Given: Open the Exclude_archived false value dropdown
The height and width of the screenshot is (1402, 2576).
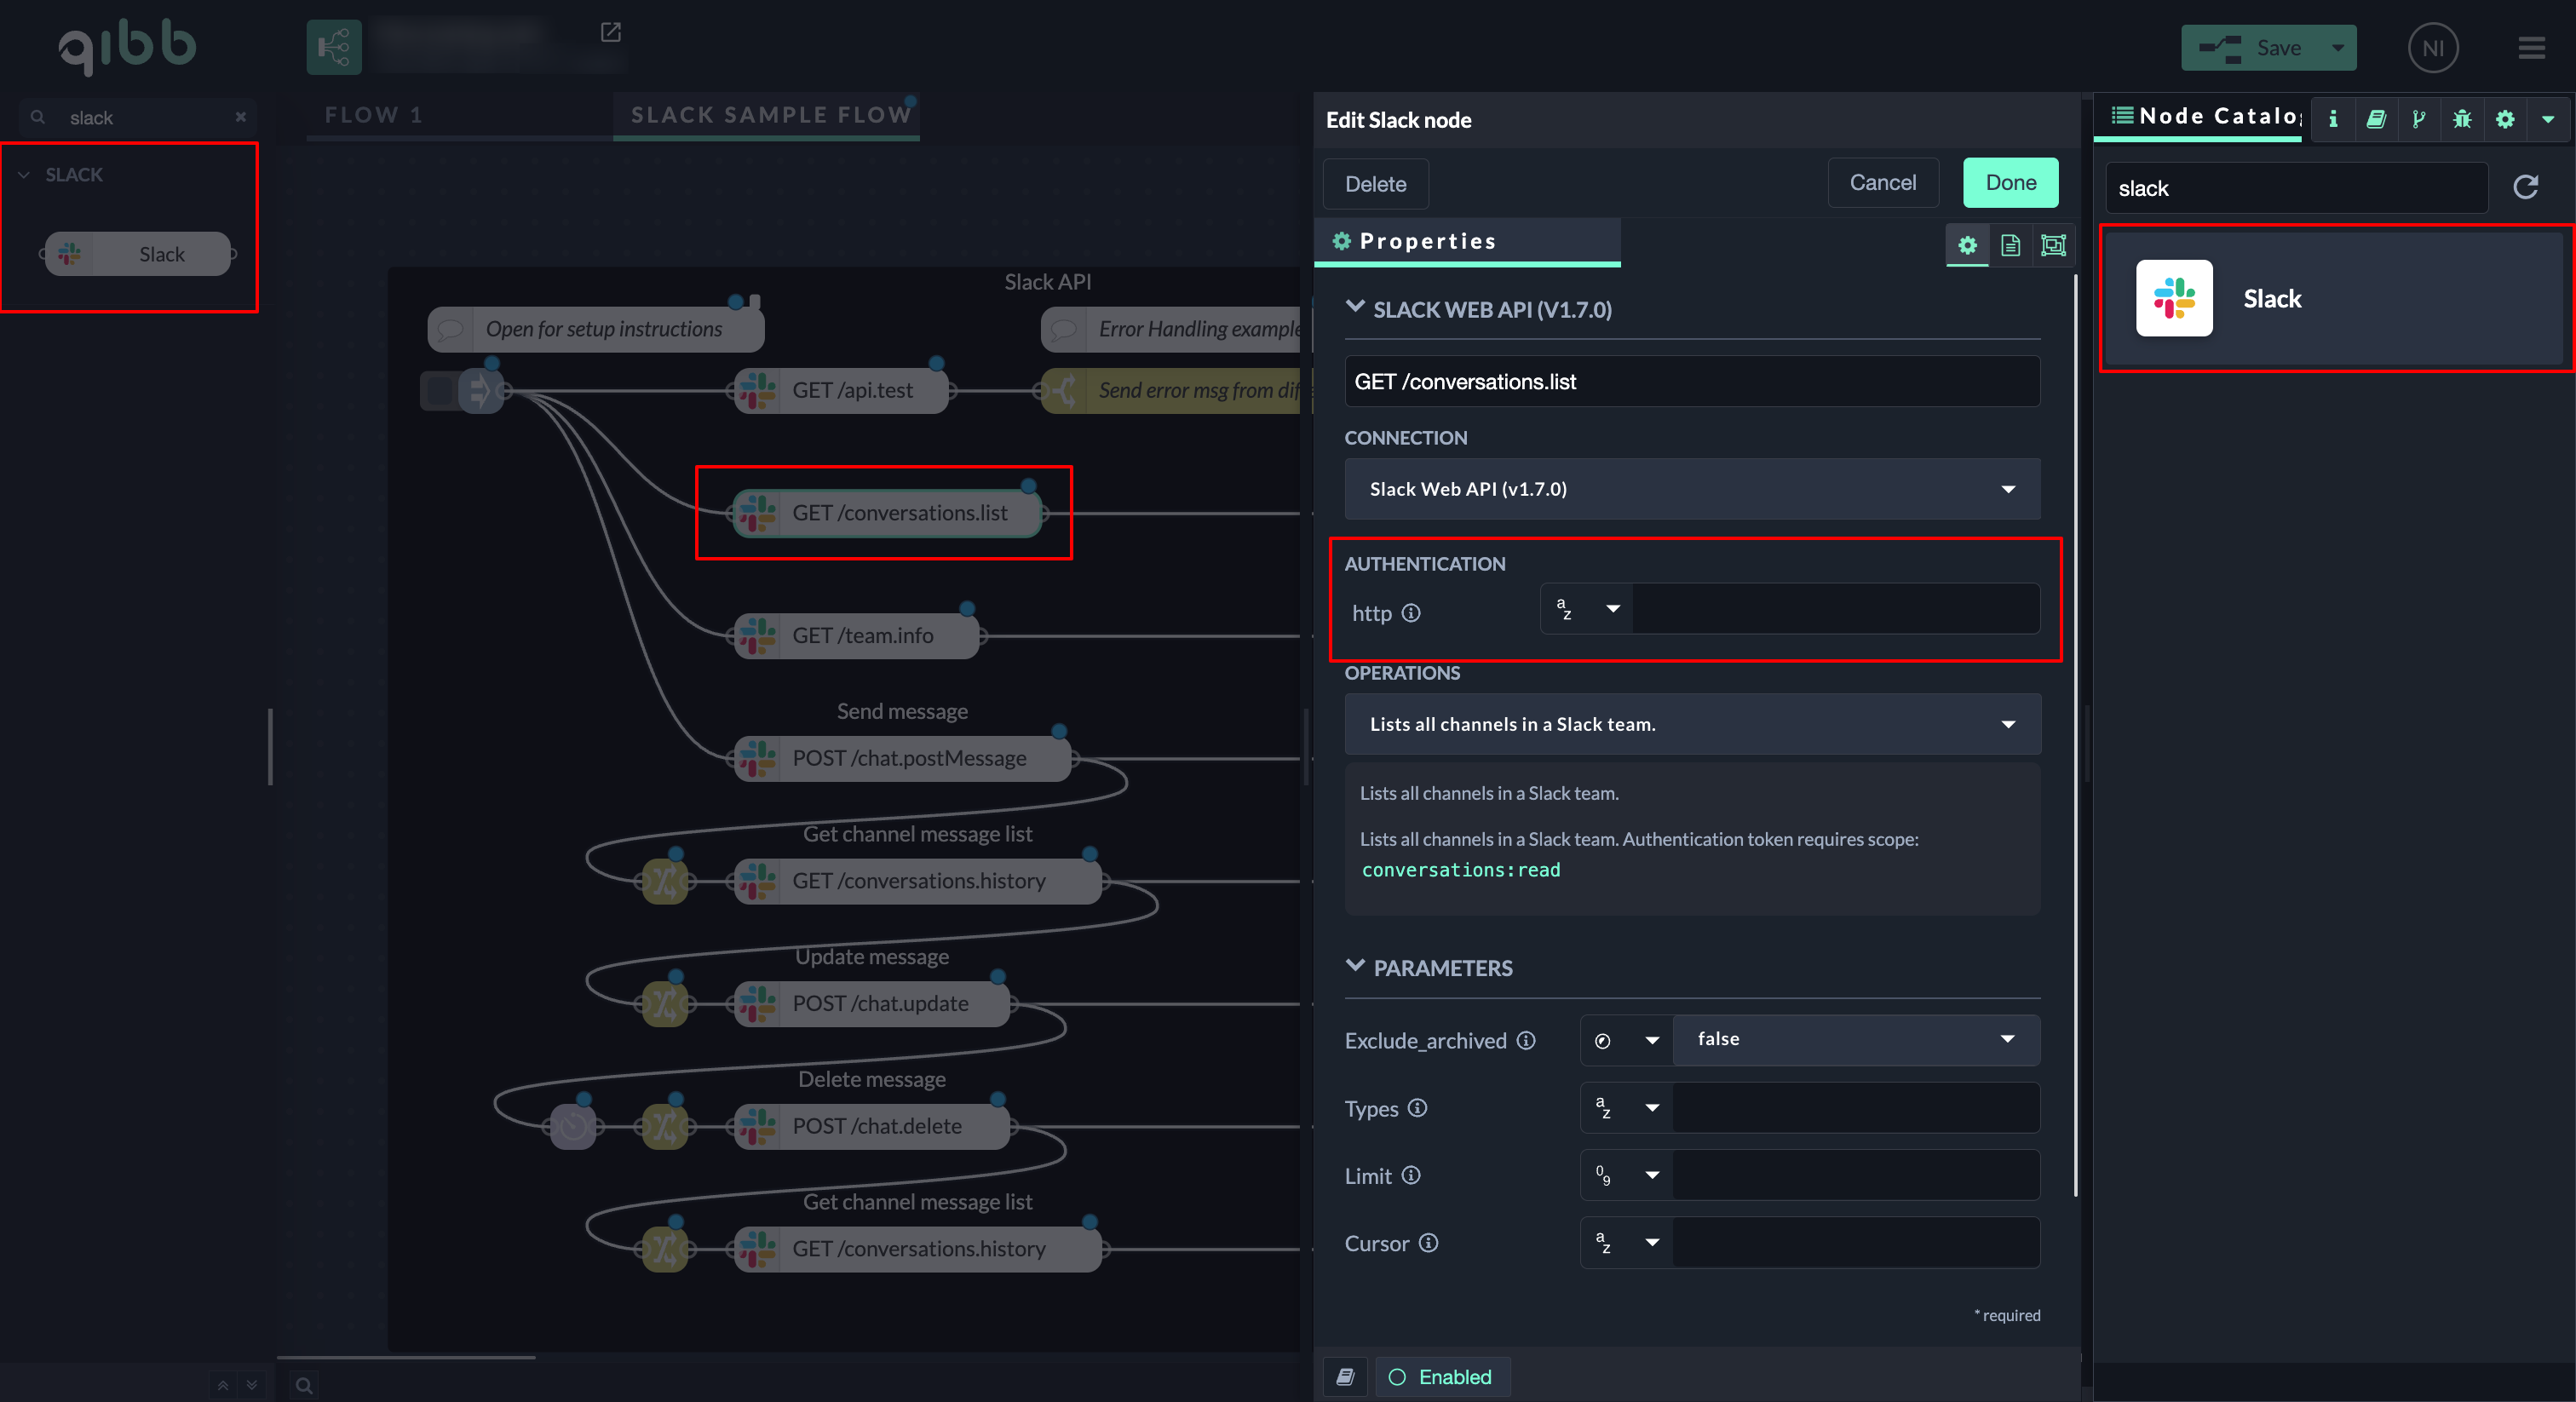Looking at the screenshot, I should coord(1855,1039).
